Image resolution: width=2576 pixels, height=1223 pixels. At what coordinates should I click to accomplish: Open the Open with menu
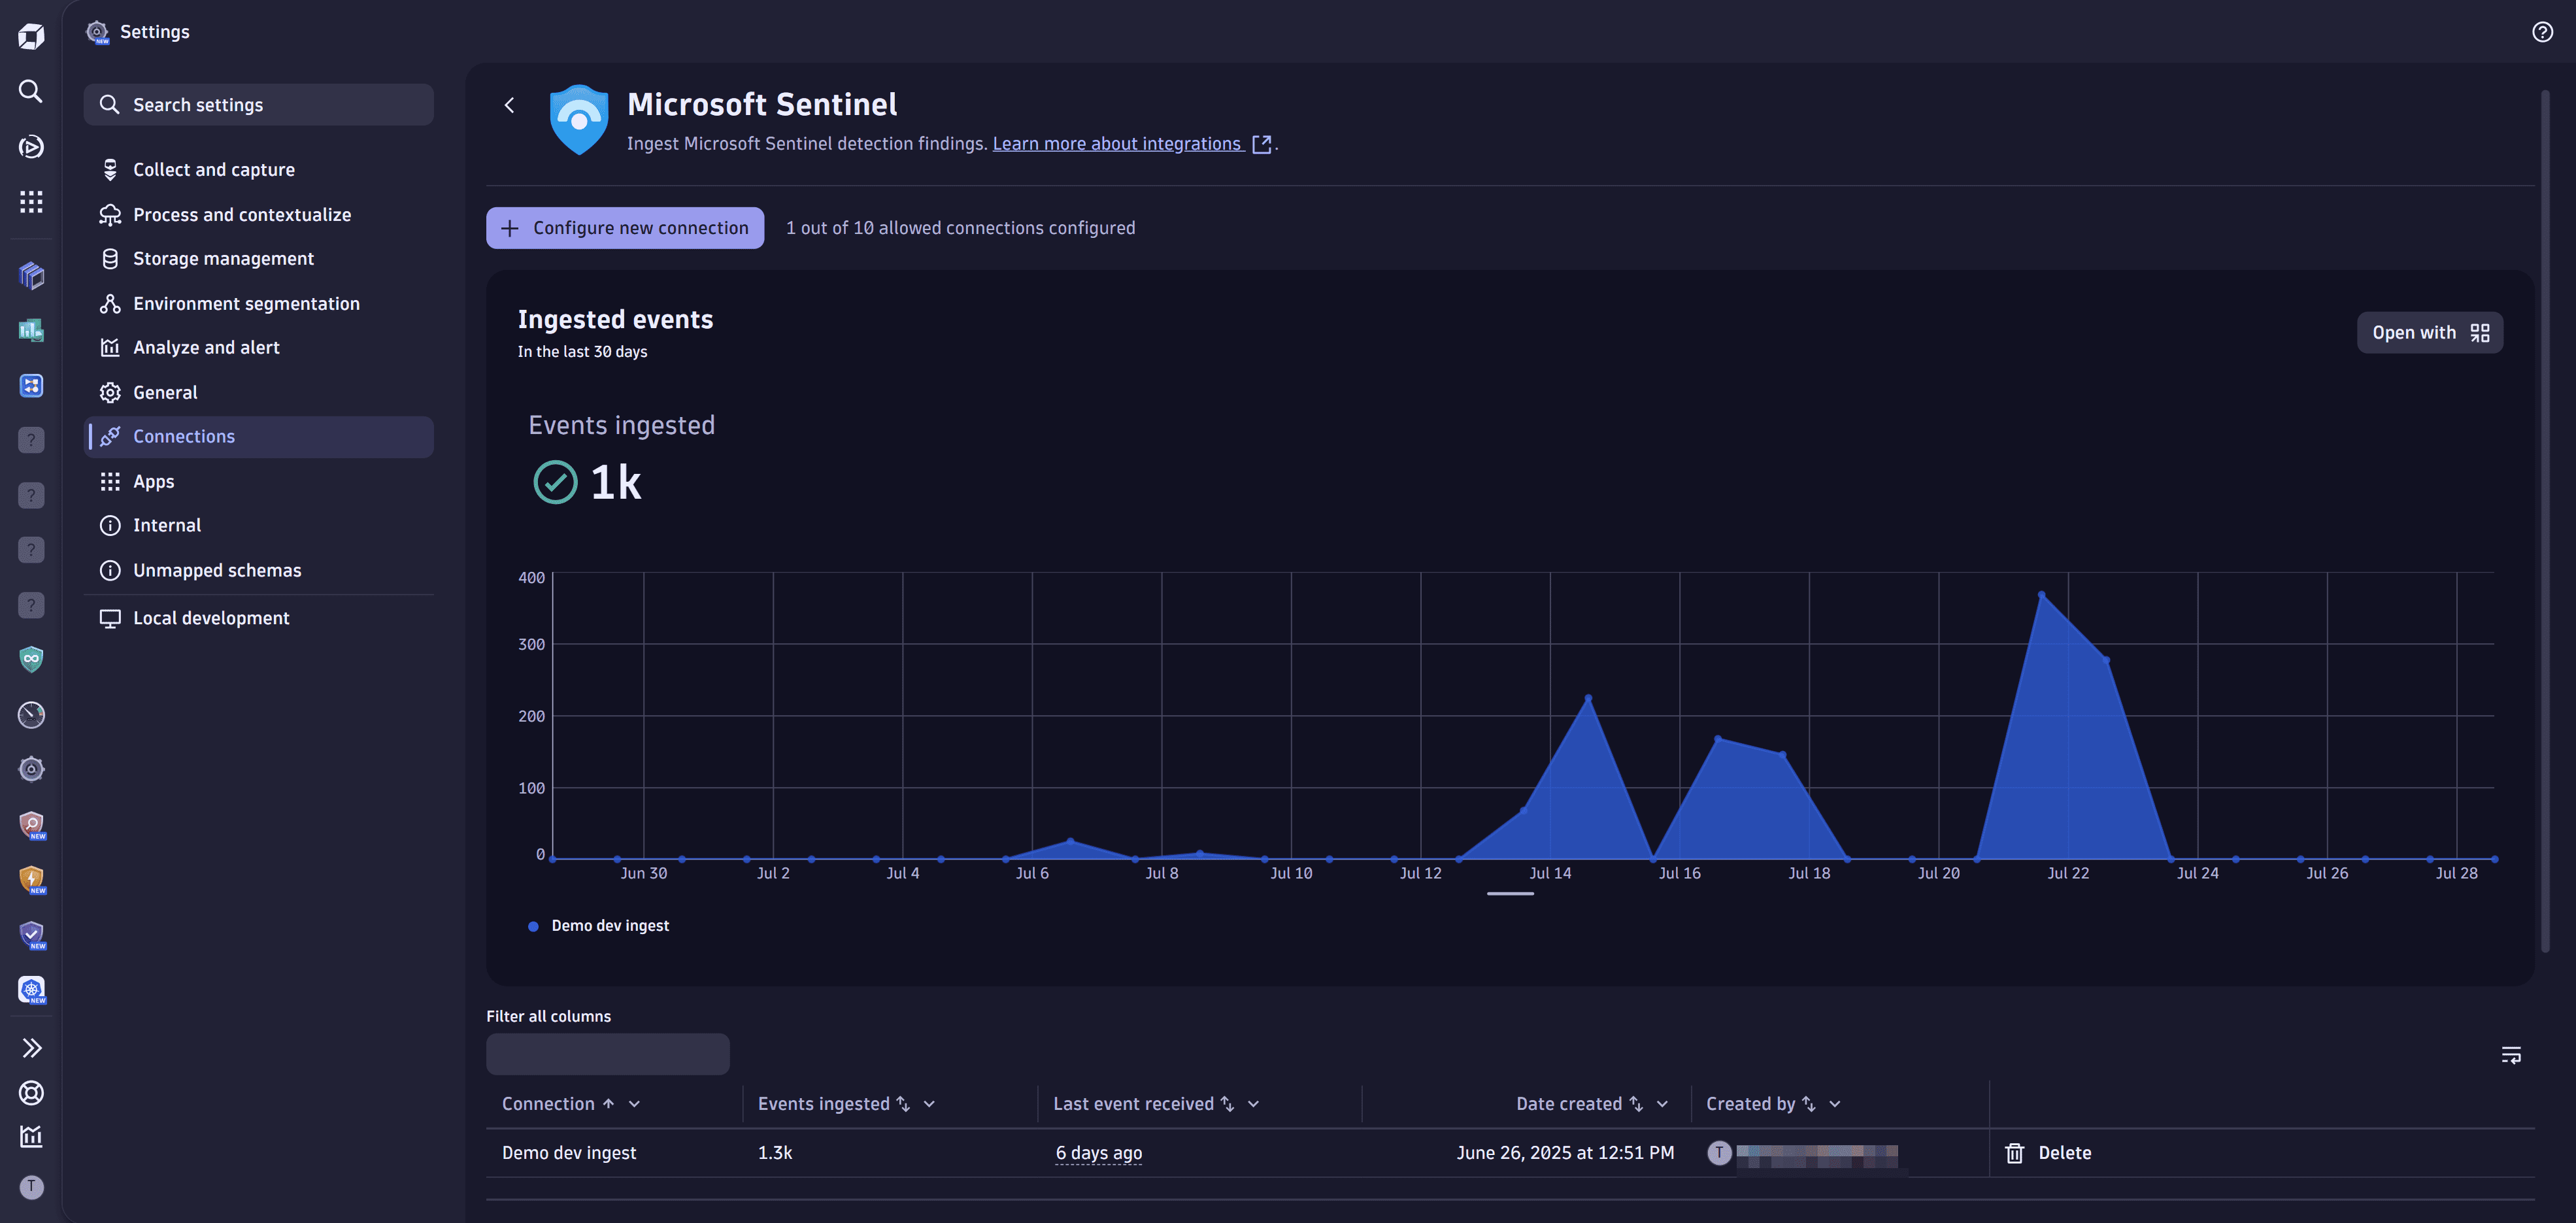tap(2429, 332)
